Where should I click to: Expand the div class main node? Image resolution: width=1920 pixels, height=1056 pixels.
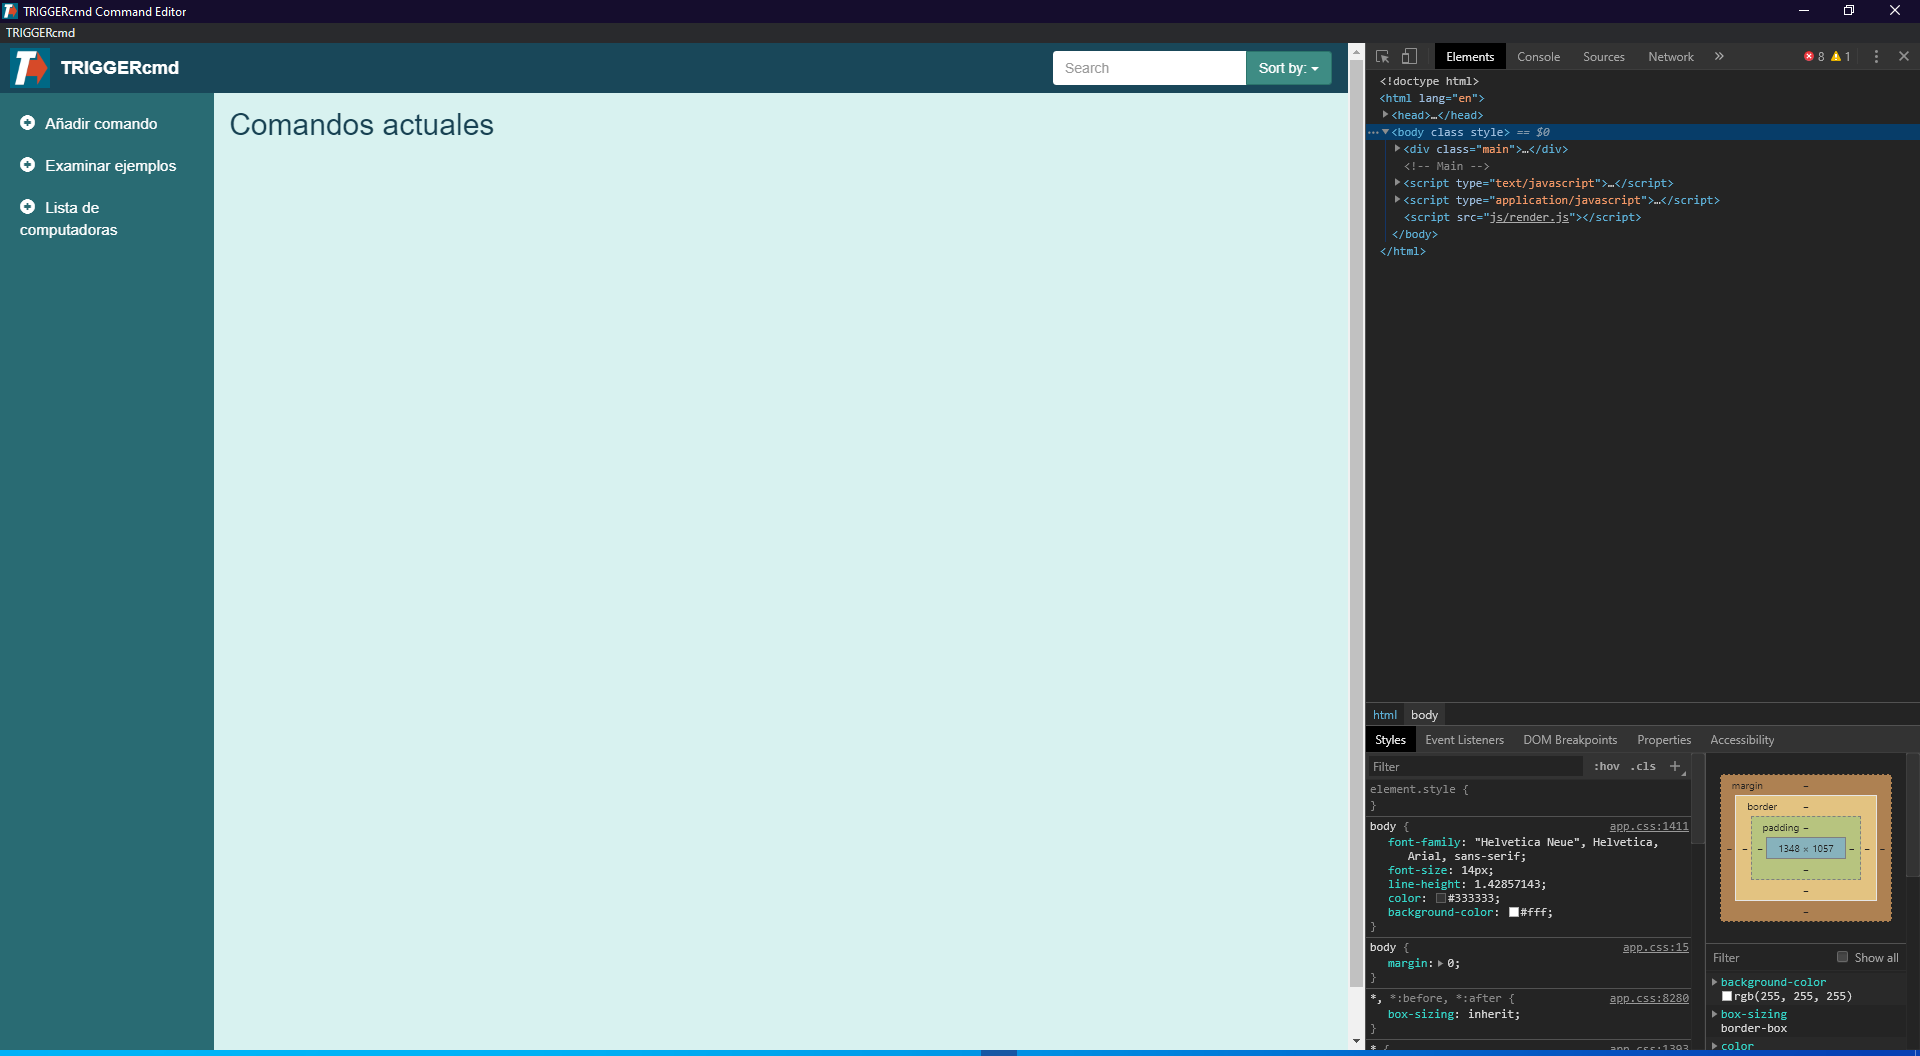(1397, 148)
